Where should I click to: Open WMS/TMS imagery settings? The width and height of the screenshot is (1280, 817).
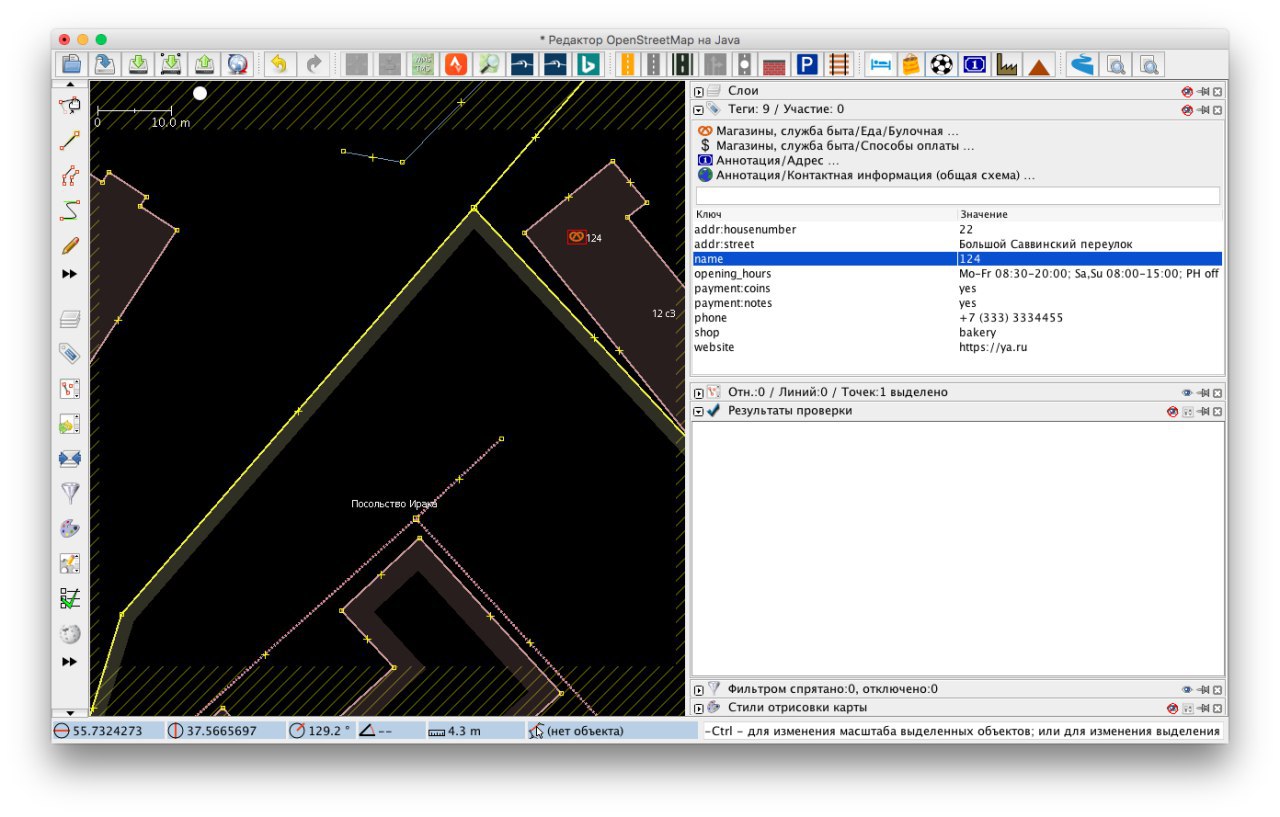click(423, 64)
